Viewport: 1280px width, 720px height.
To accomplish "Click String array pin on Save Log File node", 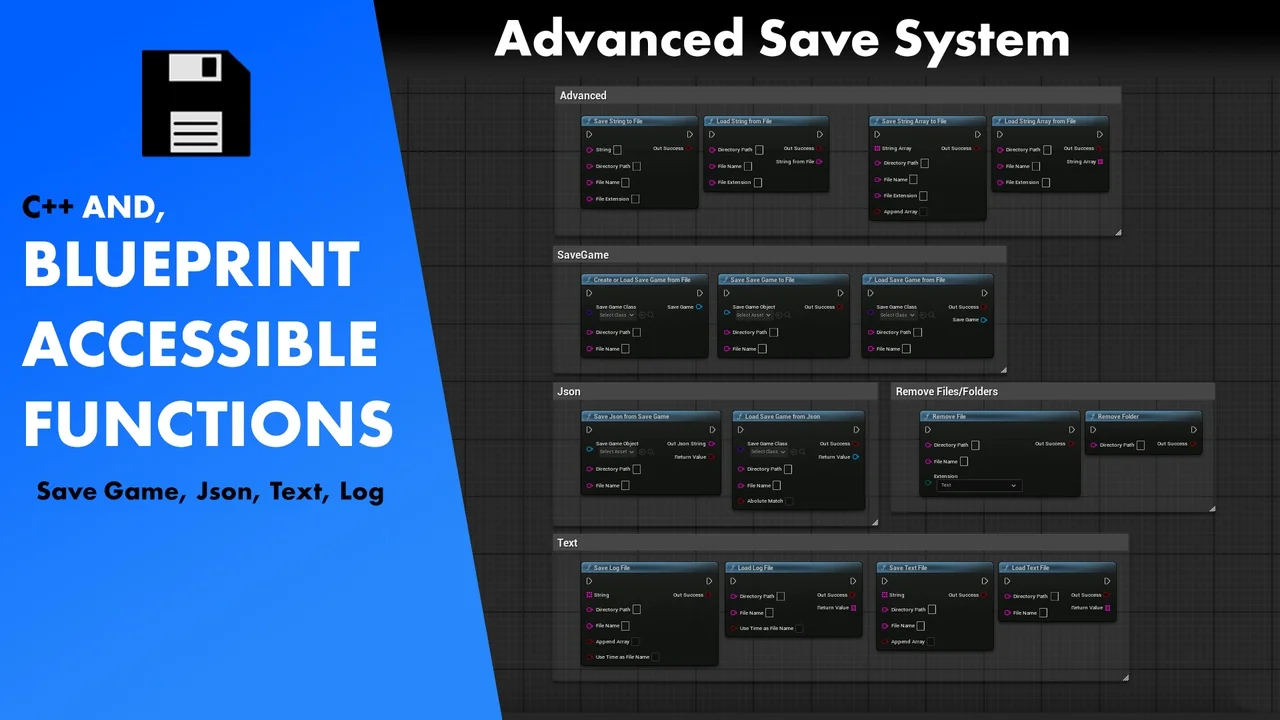I will coord(589,595).
